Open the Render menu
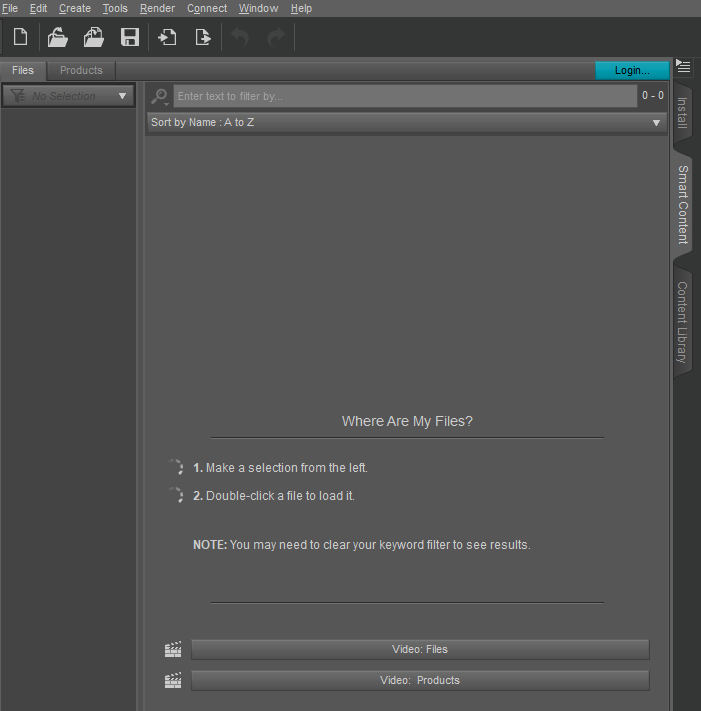 pos(157,8)
